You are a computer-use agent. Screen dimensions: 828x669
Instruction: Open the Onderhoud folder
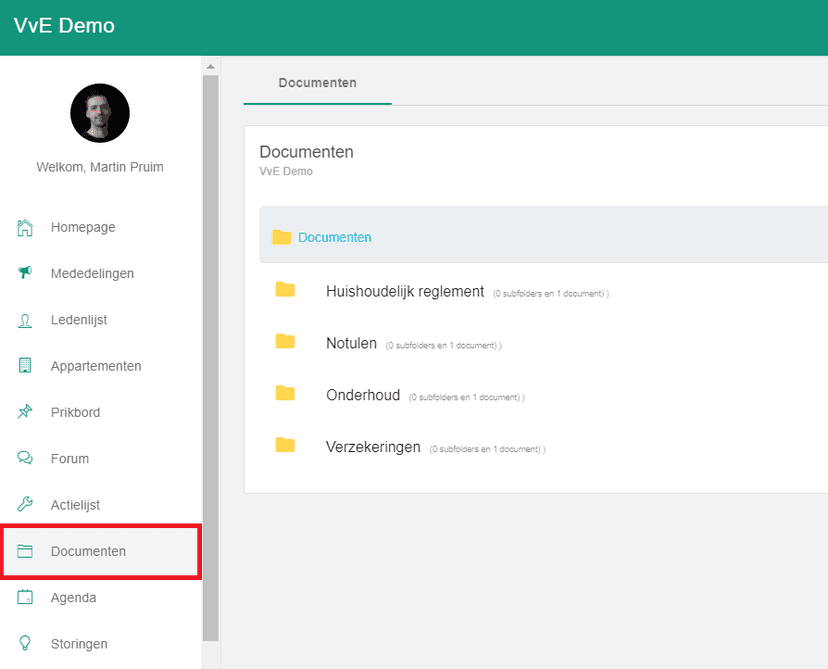[x=285, y=395]
